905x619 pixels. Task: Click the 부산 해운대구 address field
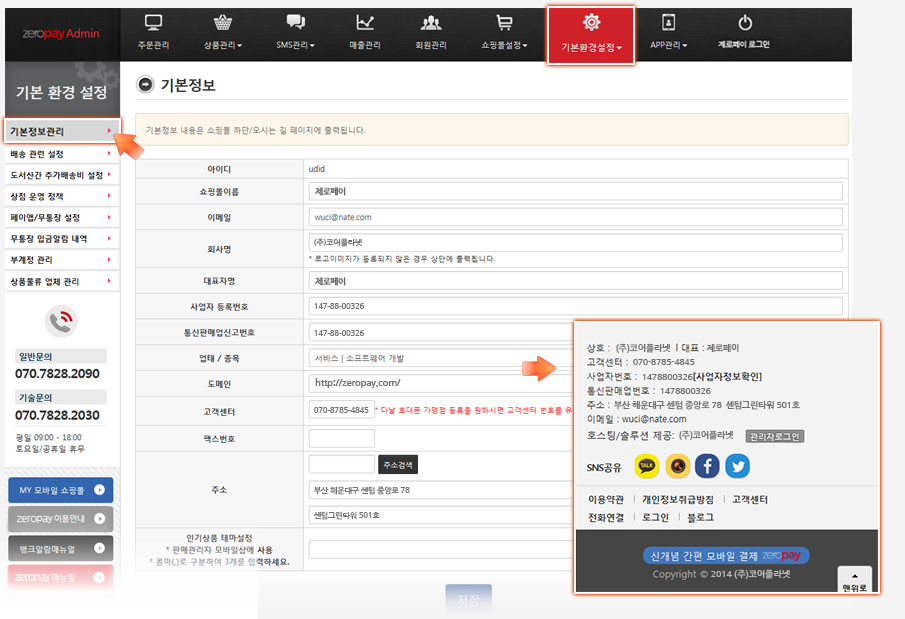coord(442,490)
